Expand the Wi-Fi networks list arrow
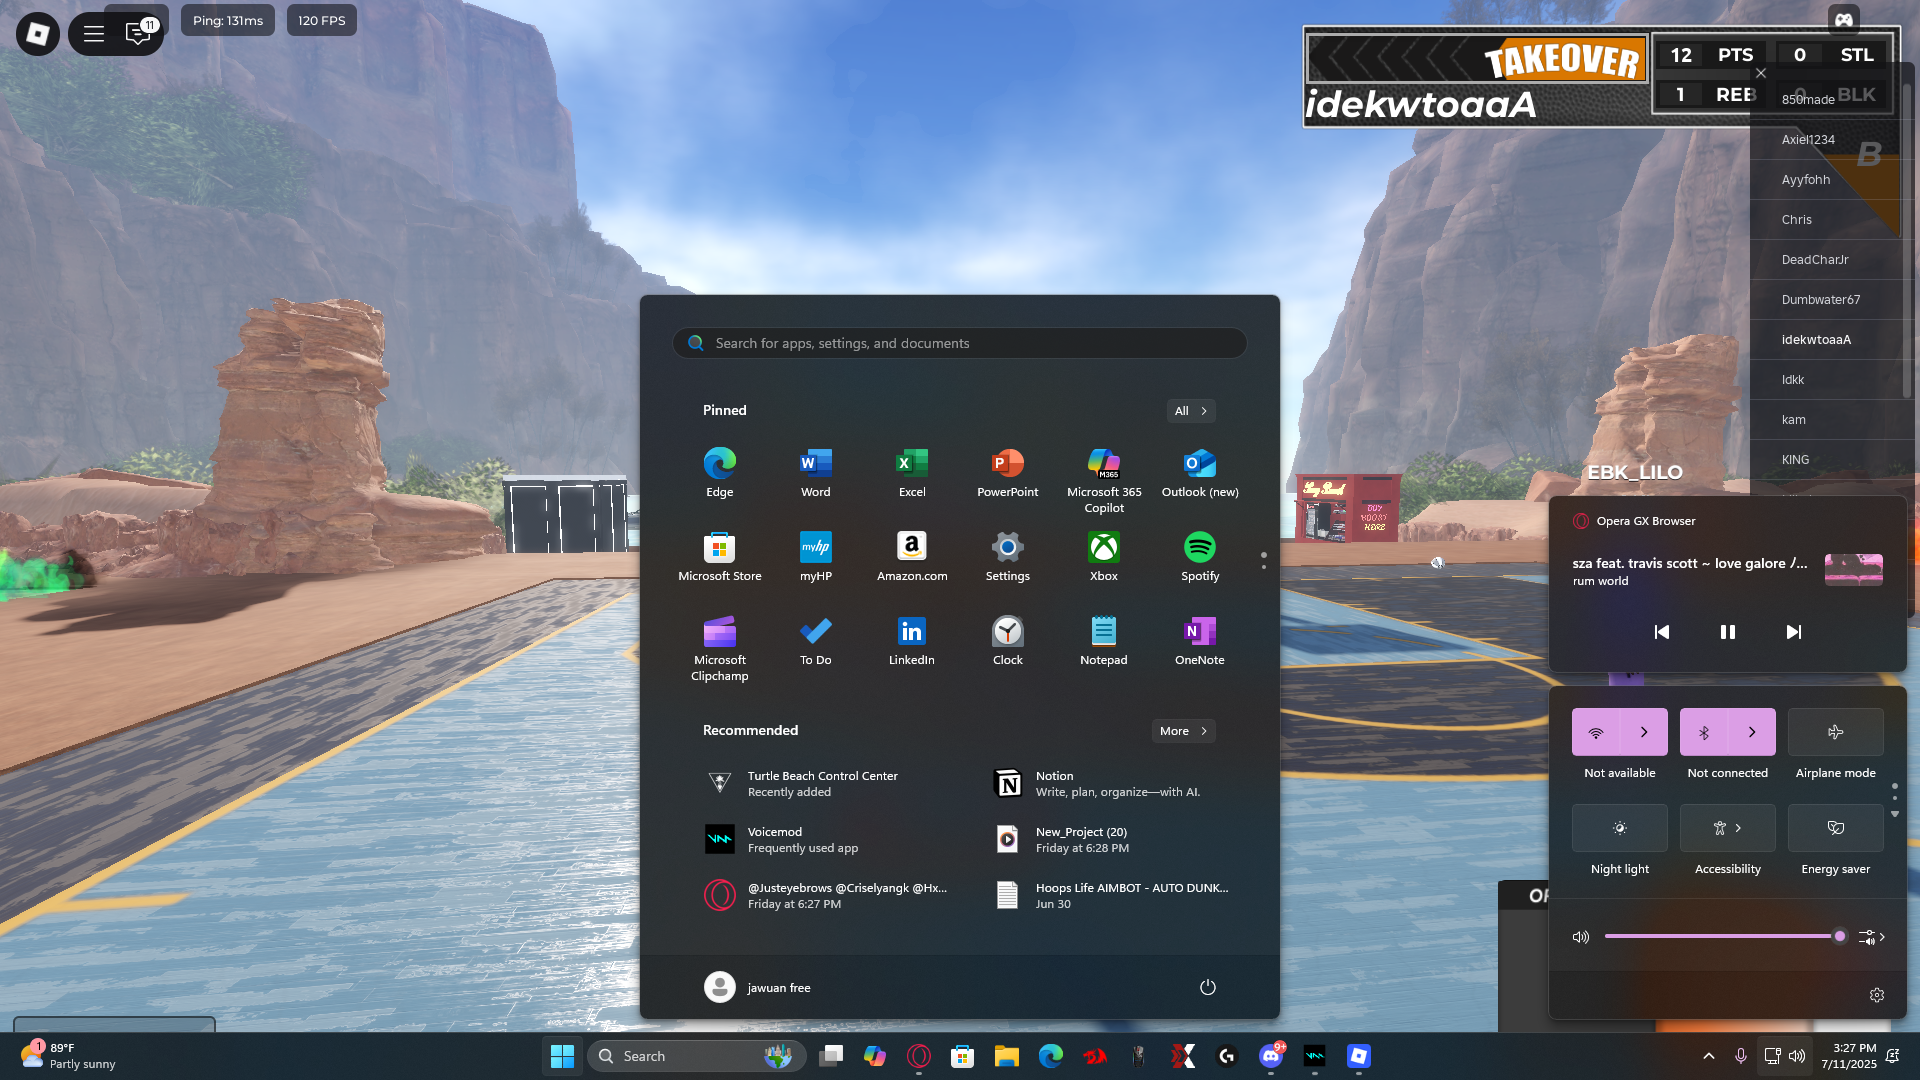Screen dimensions: 1920x1080 [1644, 732]
